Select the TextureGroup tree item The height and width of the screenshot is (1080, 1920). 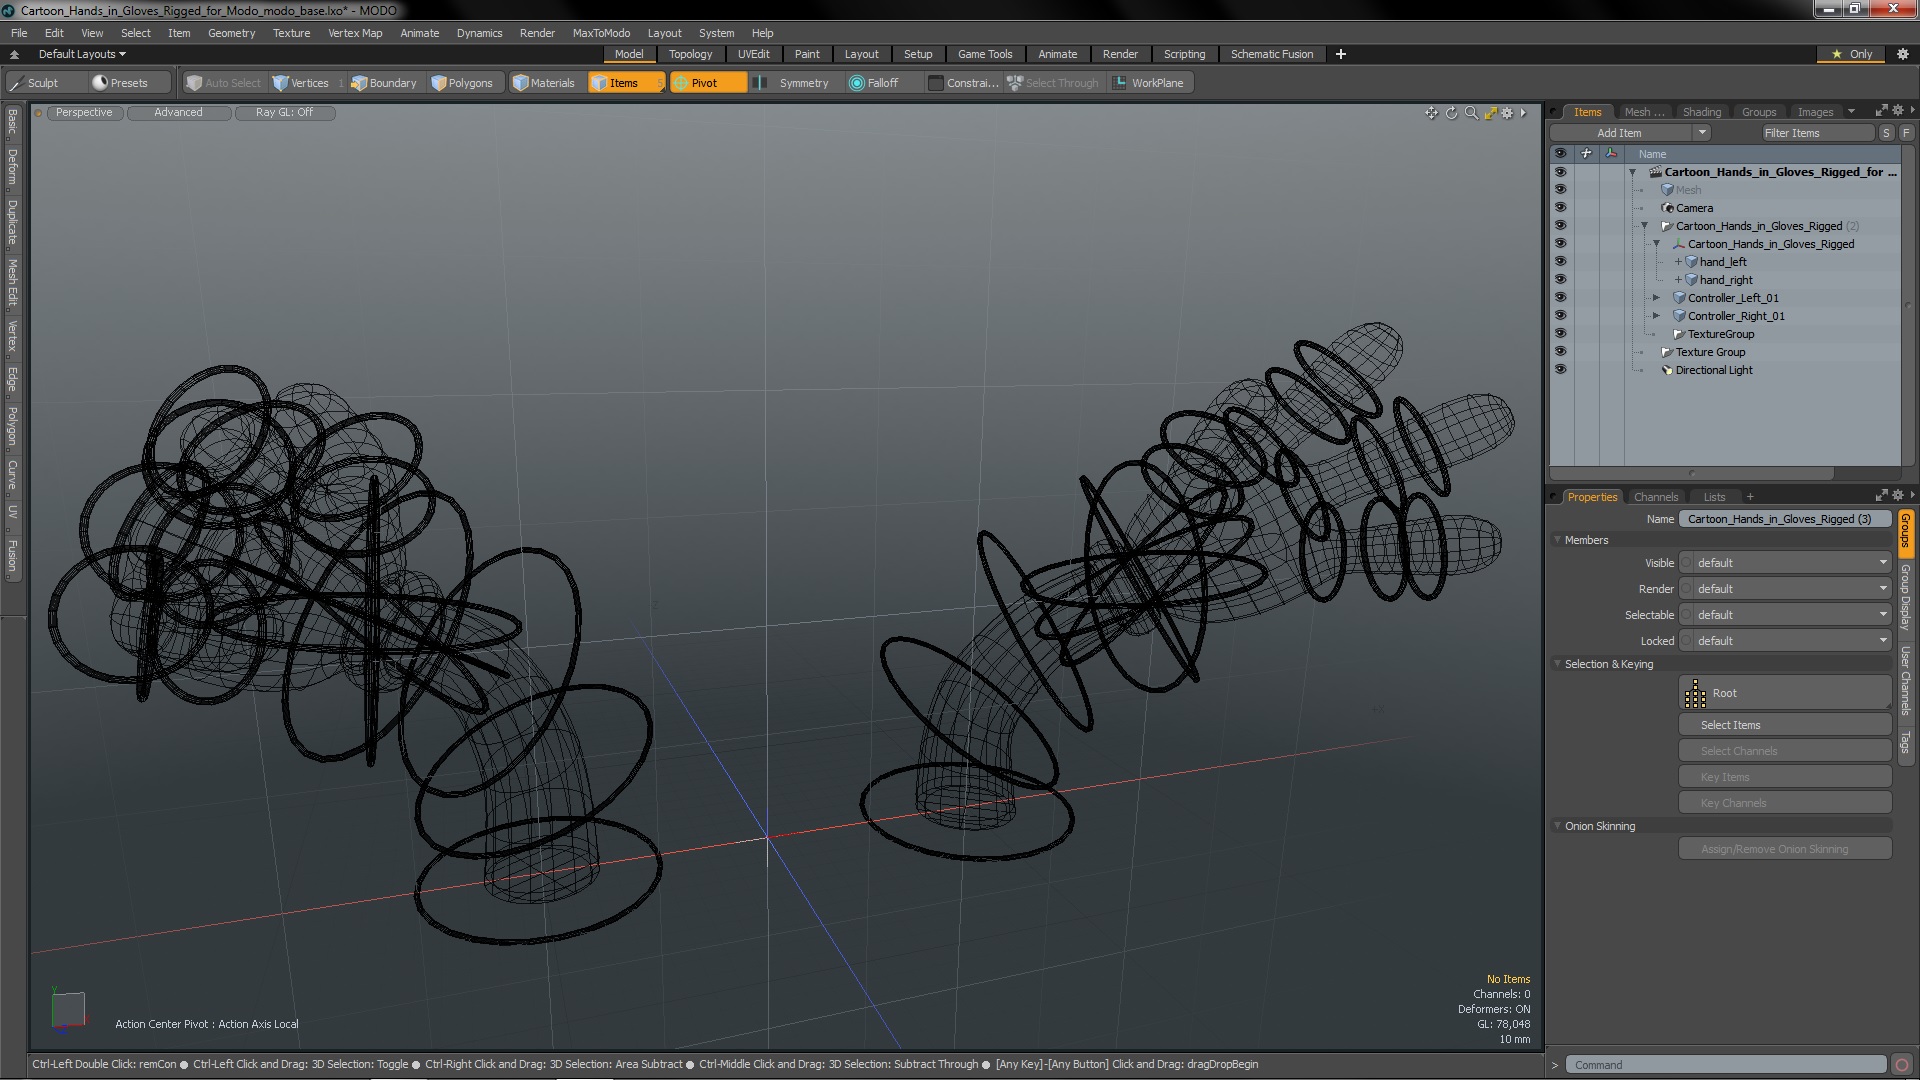pos(1720,334)
